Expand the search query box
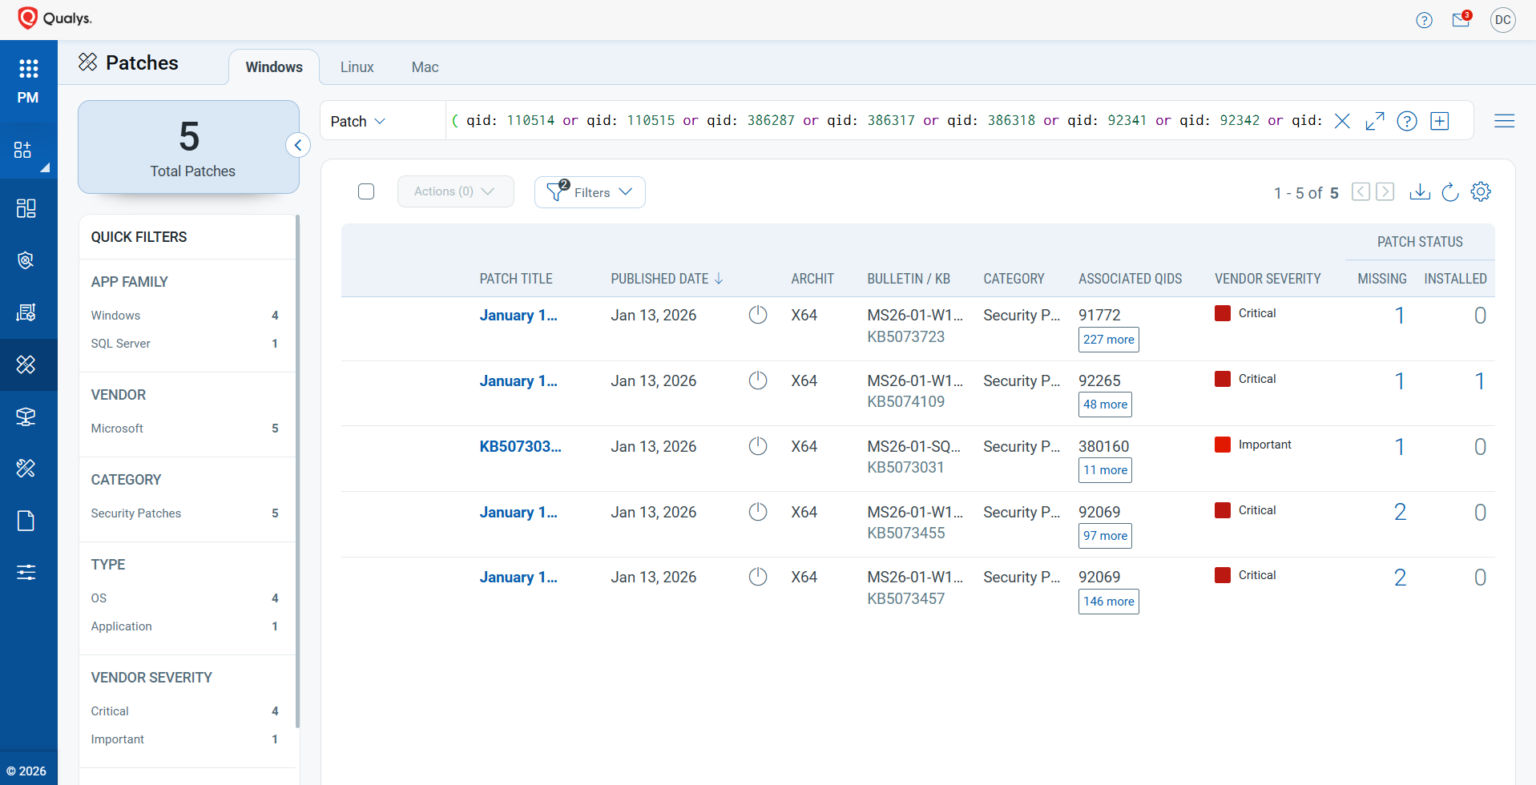1536x785 pixels. 1375,121
